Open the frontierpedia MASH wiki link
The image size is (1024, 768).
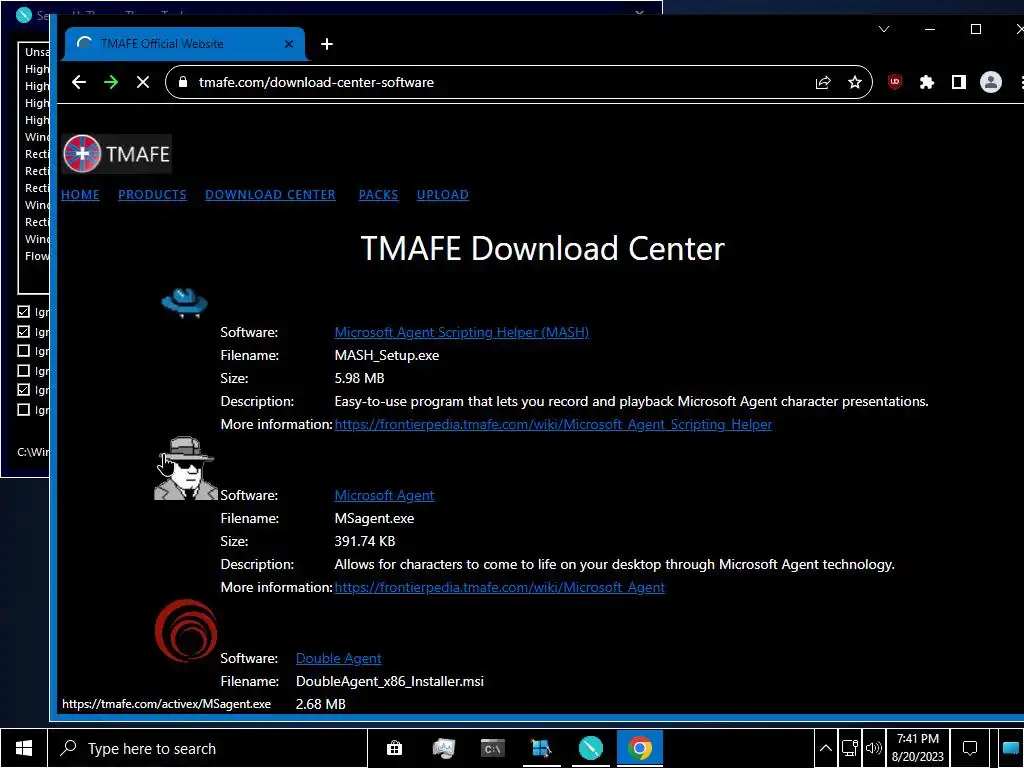[553, 424]
